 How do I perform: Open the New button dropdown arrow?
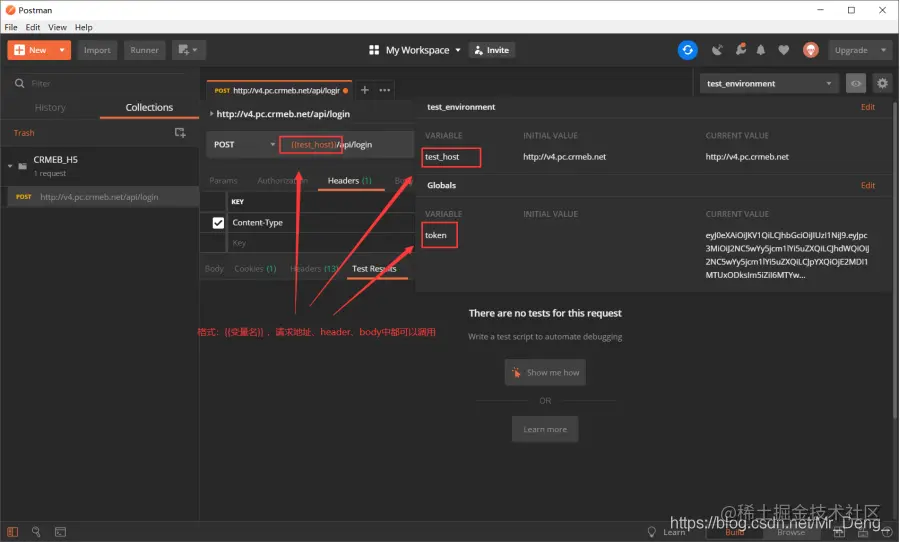[62, 50]
